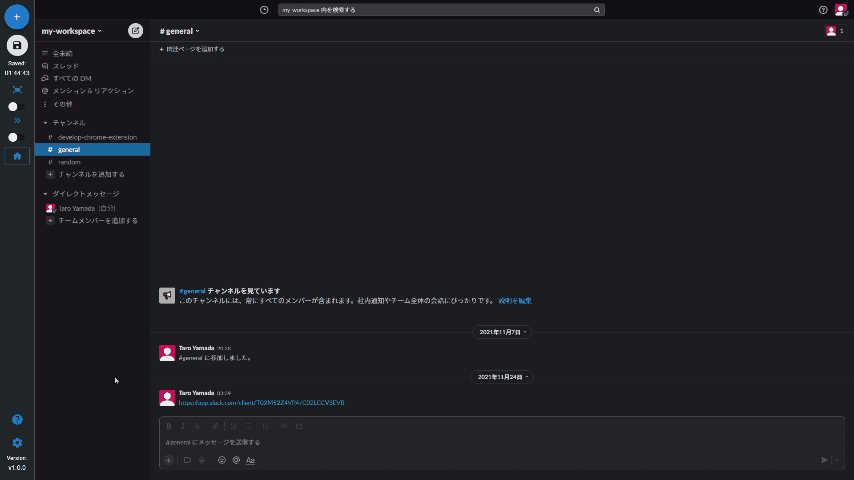Toggle the switch under capture icon
This screenshot has height=480, width=854.
[16, 107]
